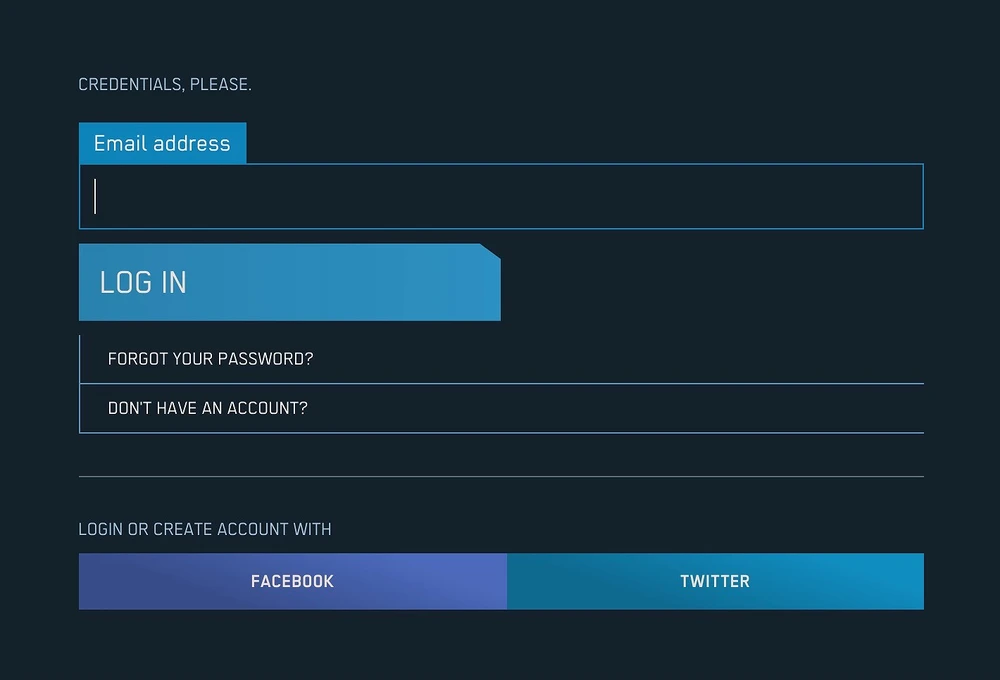The height and width of the screenshot is (680, 1000).
Task: Click the horizontal divider above social login
Action: click(x=500, y=477)
